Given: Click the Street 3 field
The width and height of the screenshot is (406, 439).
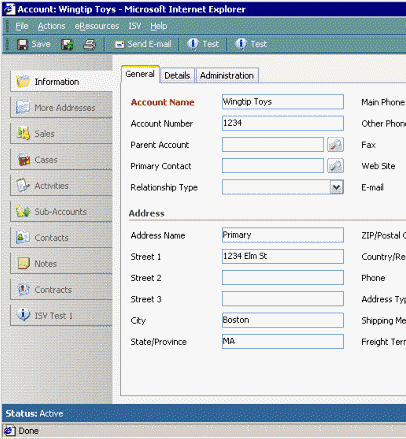Looking at the screenshot, I should point(283,299).
